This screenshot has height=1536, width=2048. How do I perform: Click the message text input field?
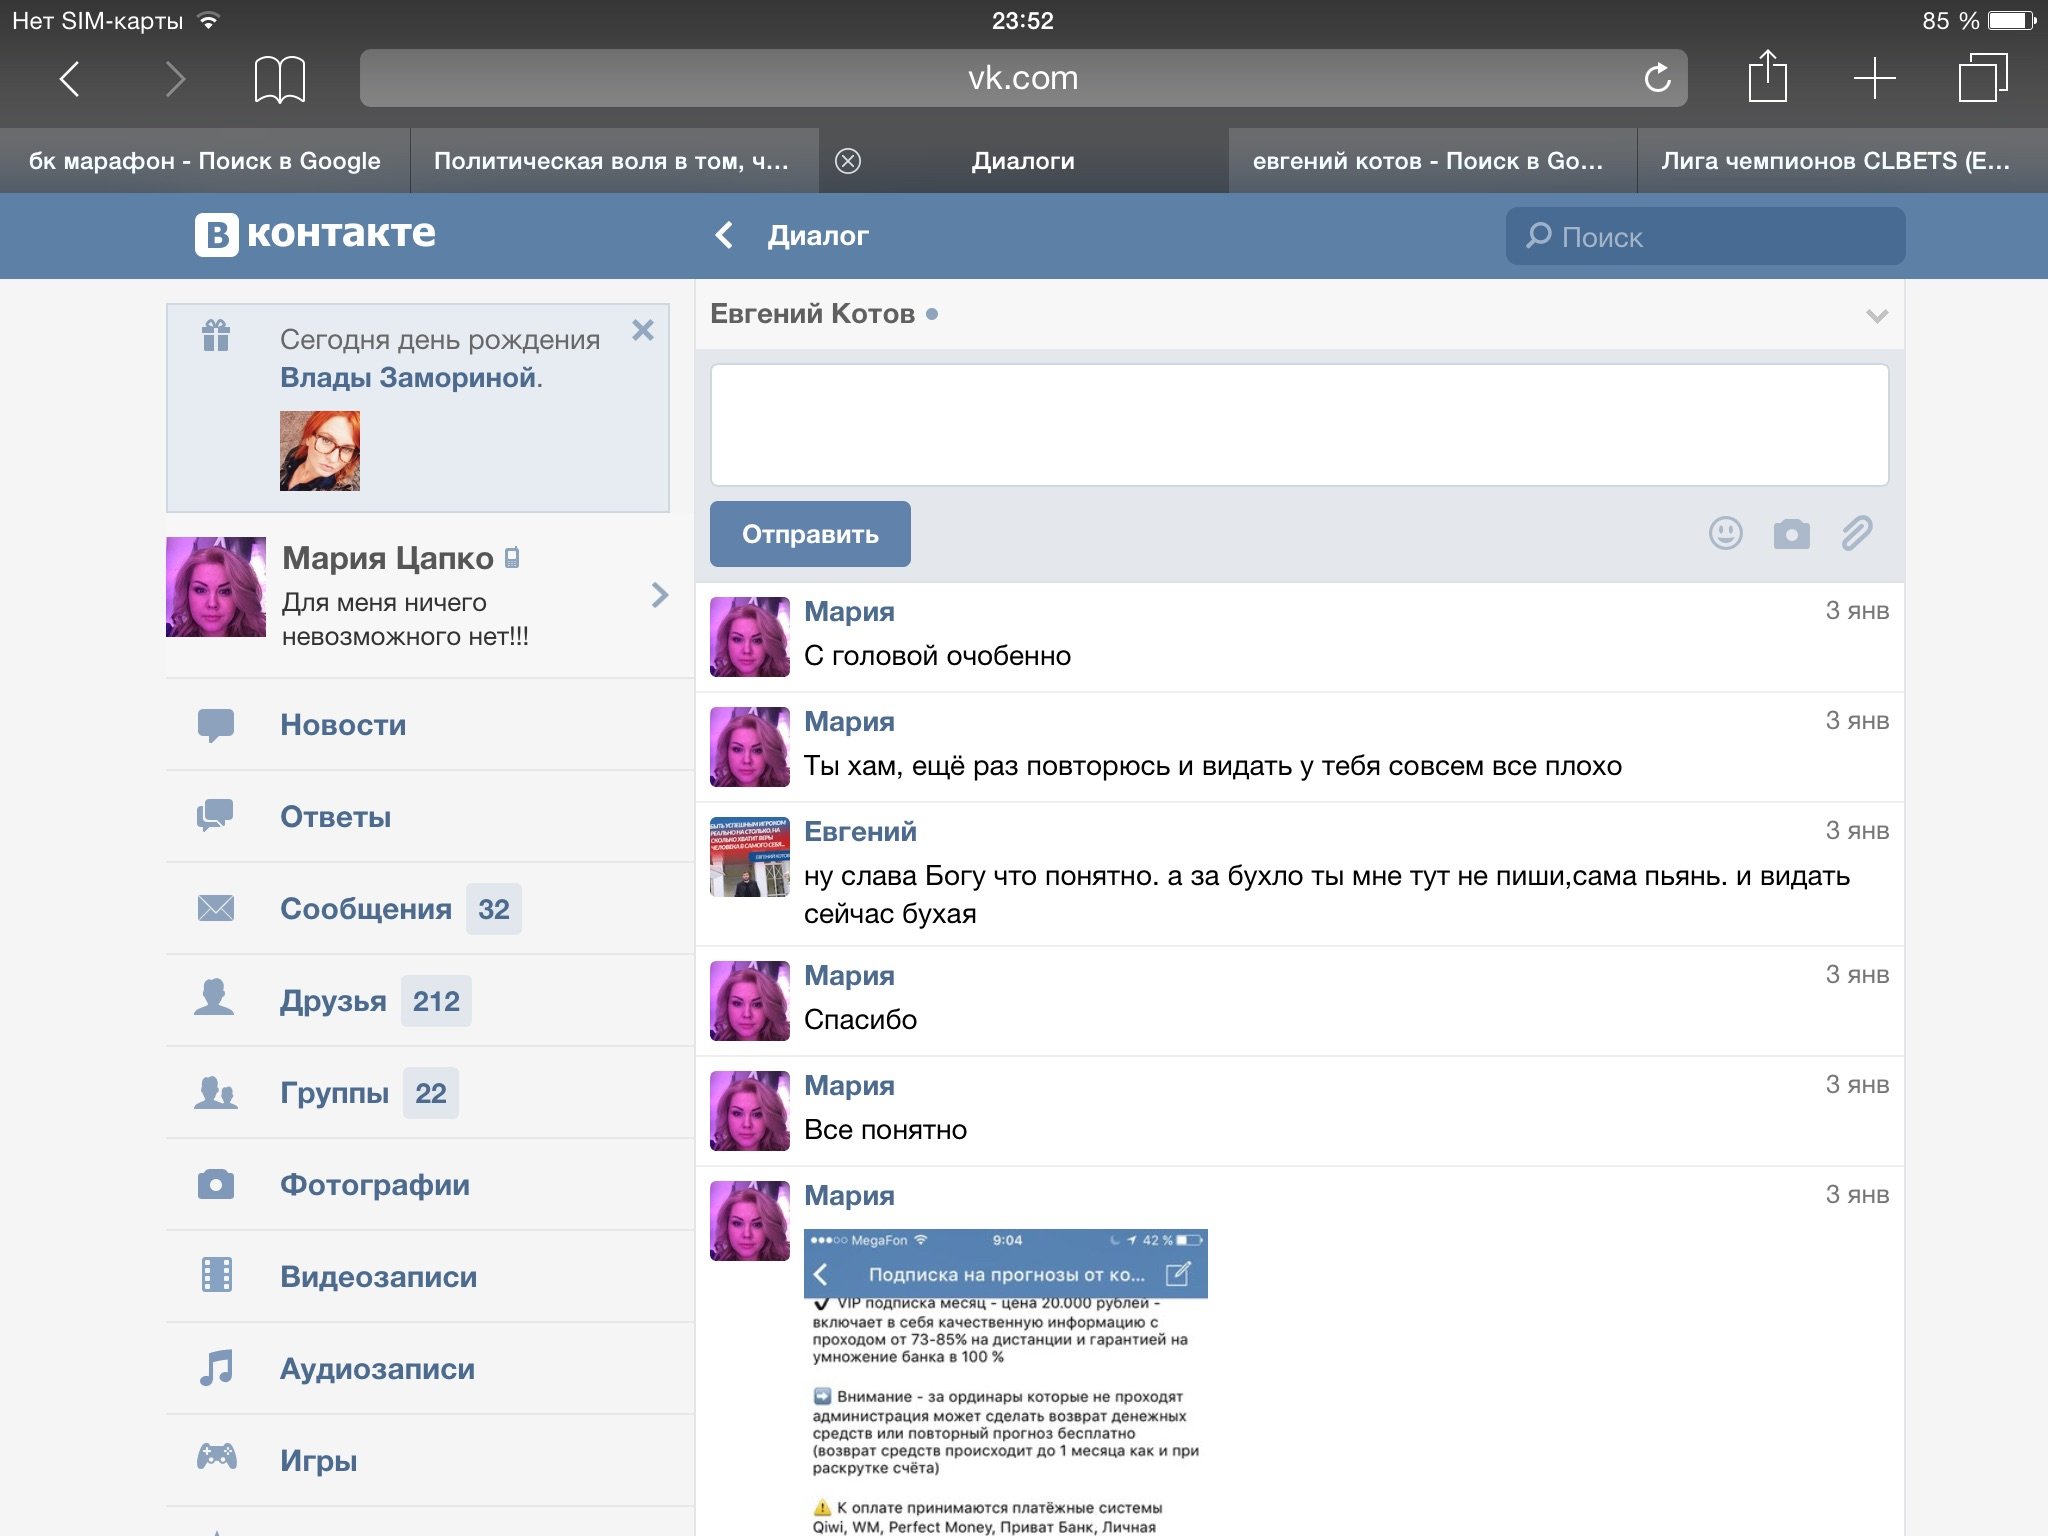pyautogui.click(x=1298, y=425)
